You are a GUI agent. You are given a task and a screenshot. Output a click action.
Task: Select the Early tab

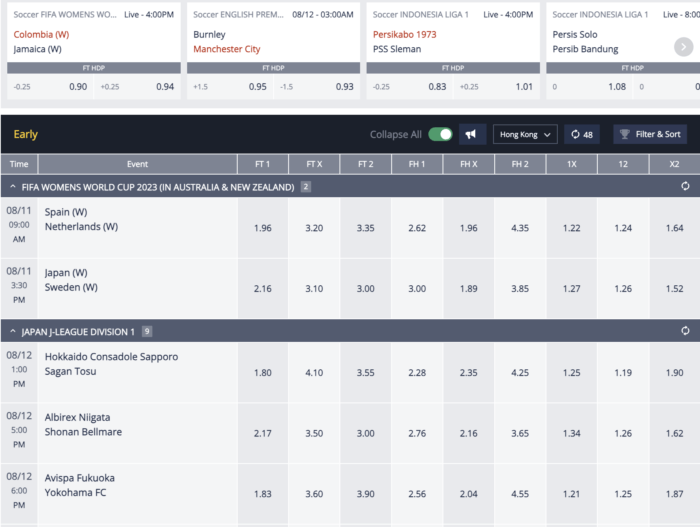[x=26, y=134]
